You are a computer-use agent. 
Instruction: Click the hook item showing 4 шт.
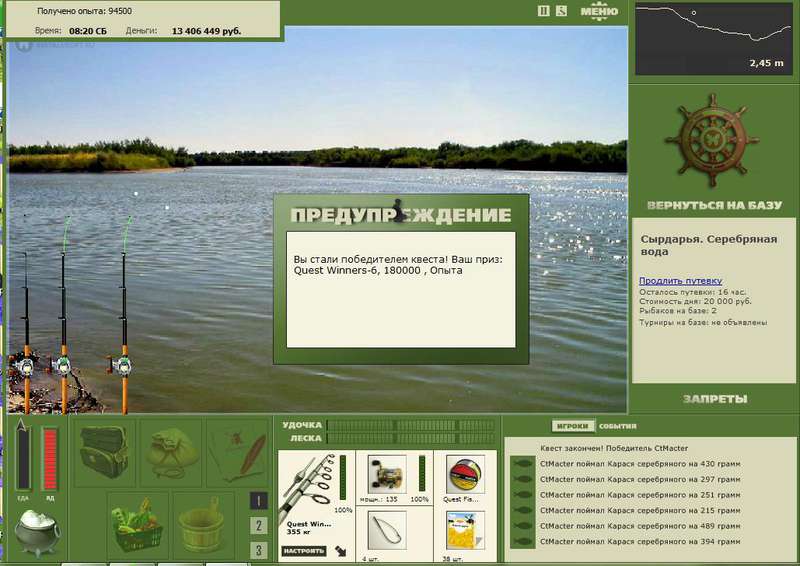pyautogui.click(x=387, y=531)
